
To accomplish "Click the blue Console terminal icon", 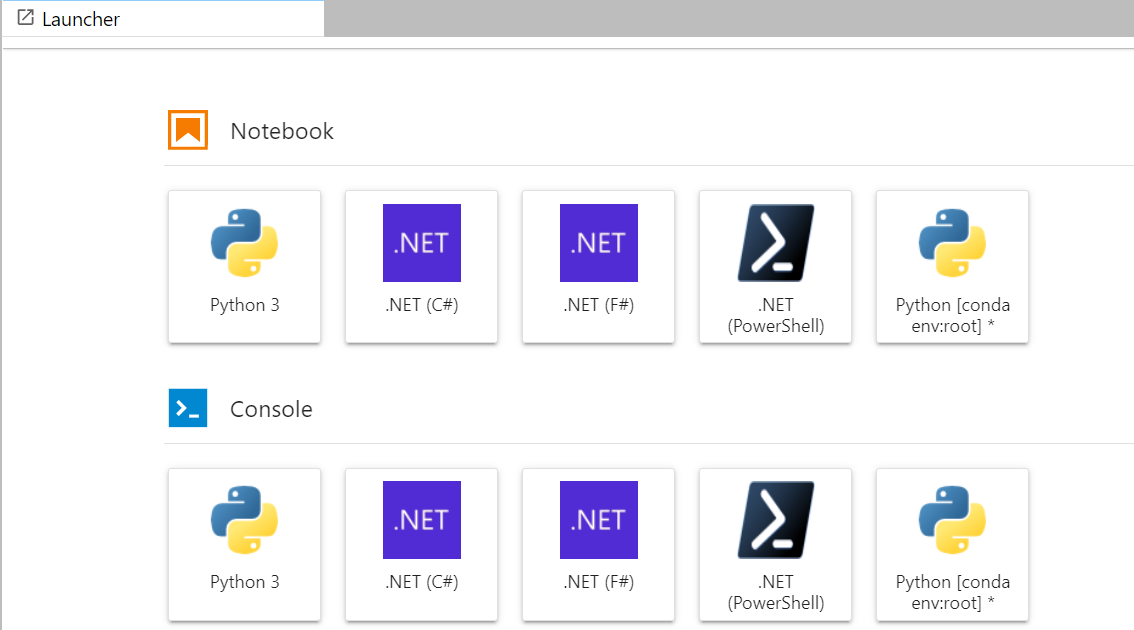I will (188, 408).
